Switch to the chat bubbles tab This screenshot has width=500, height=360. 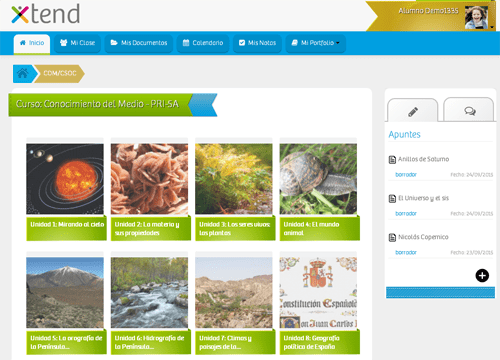tap(469, 110)
